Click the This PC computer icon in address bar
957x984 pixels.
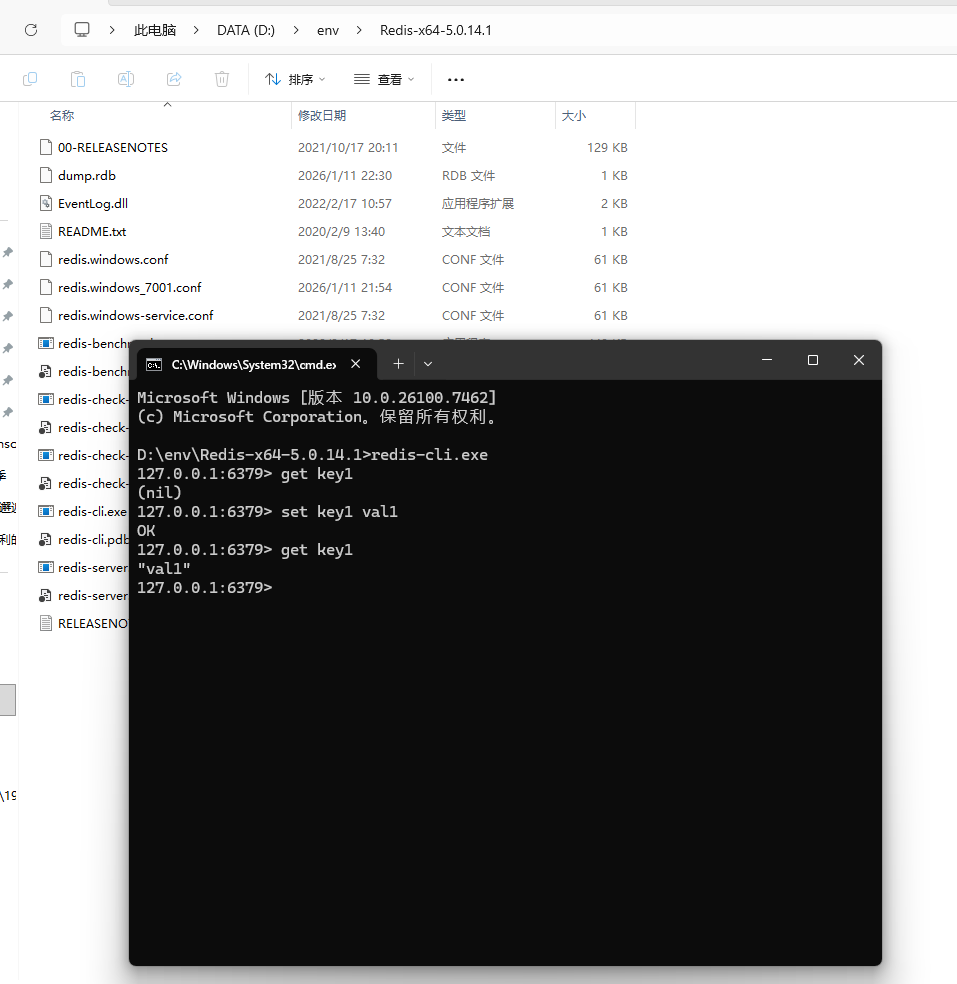tap(82, 29)
